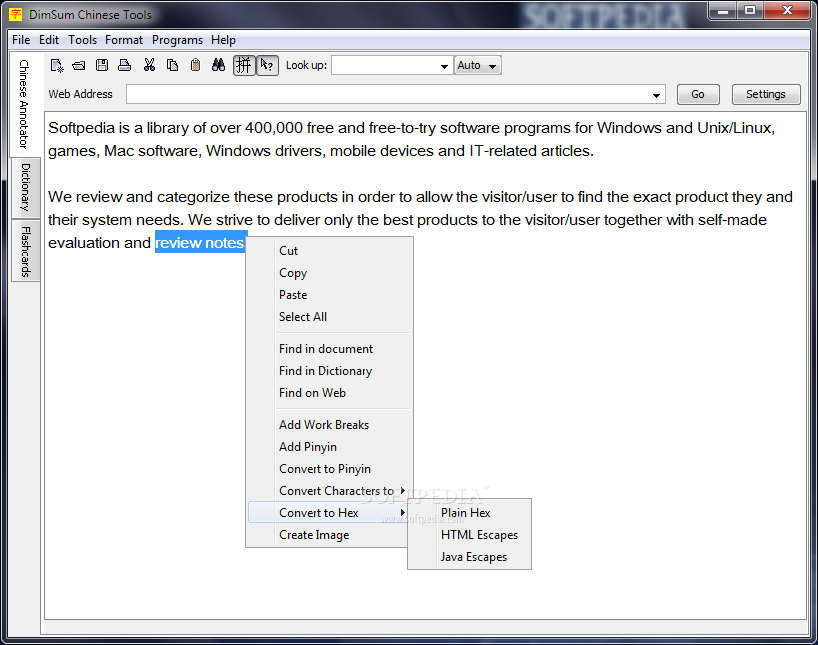Open the Help menu

[x=223, y=40]
